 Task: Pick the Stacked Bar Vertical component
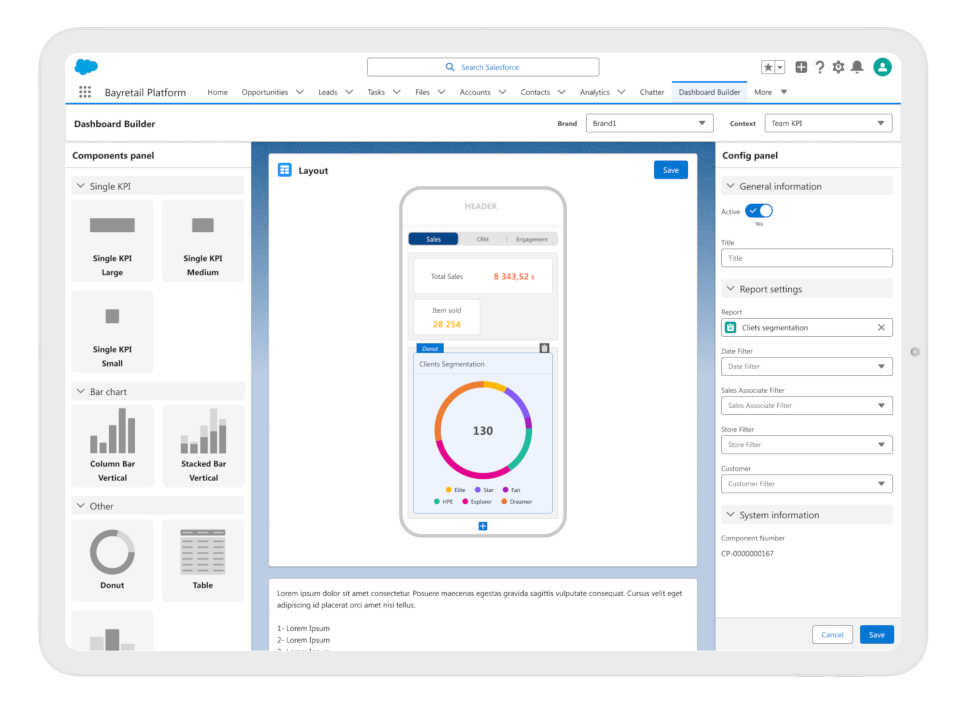tap(203, 446)
